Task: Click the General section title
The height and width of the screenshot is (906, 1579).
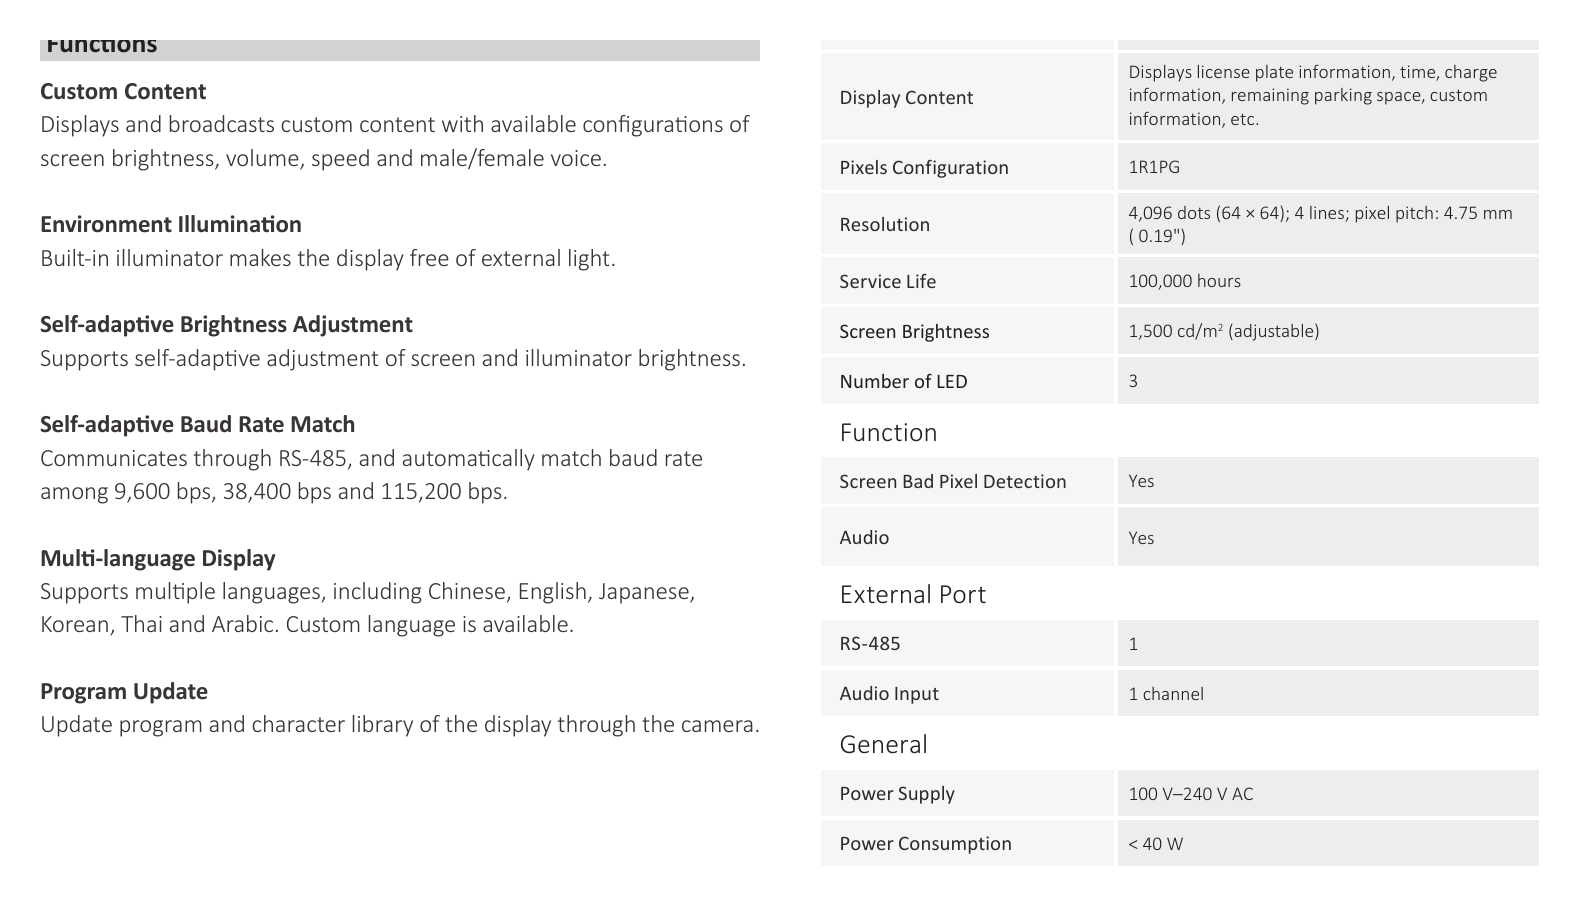Action: [884, 745]
